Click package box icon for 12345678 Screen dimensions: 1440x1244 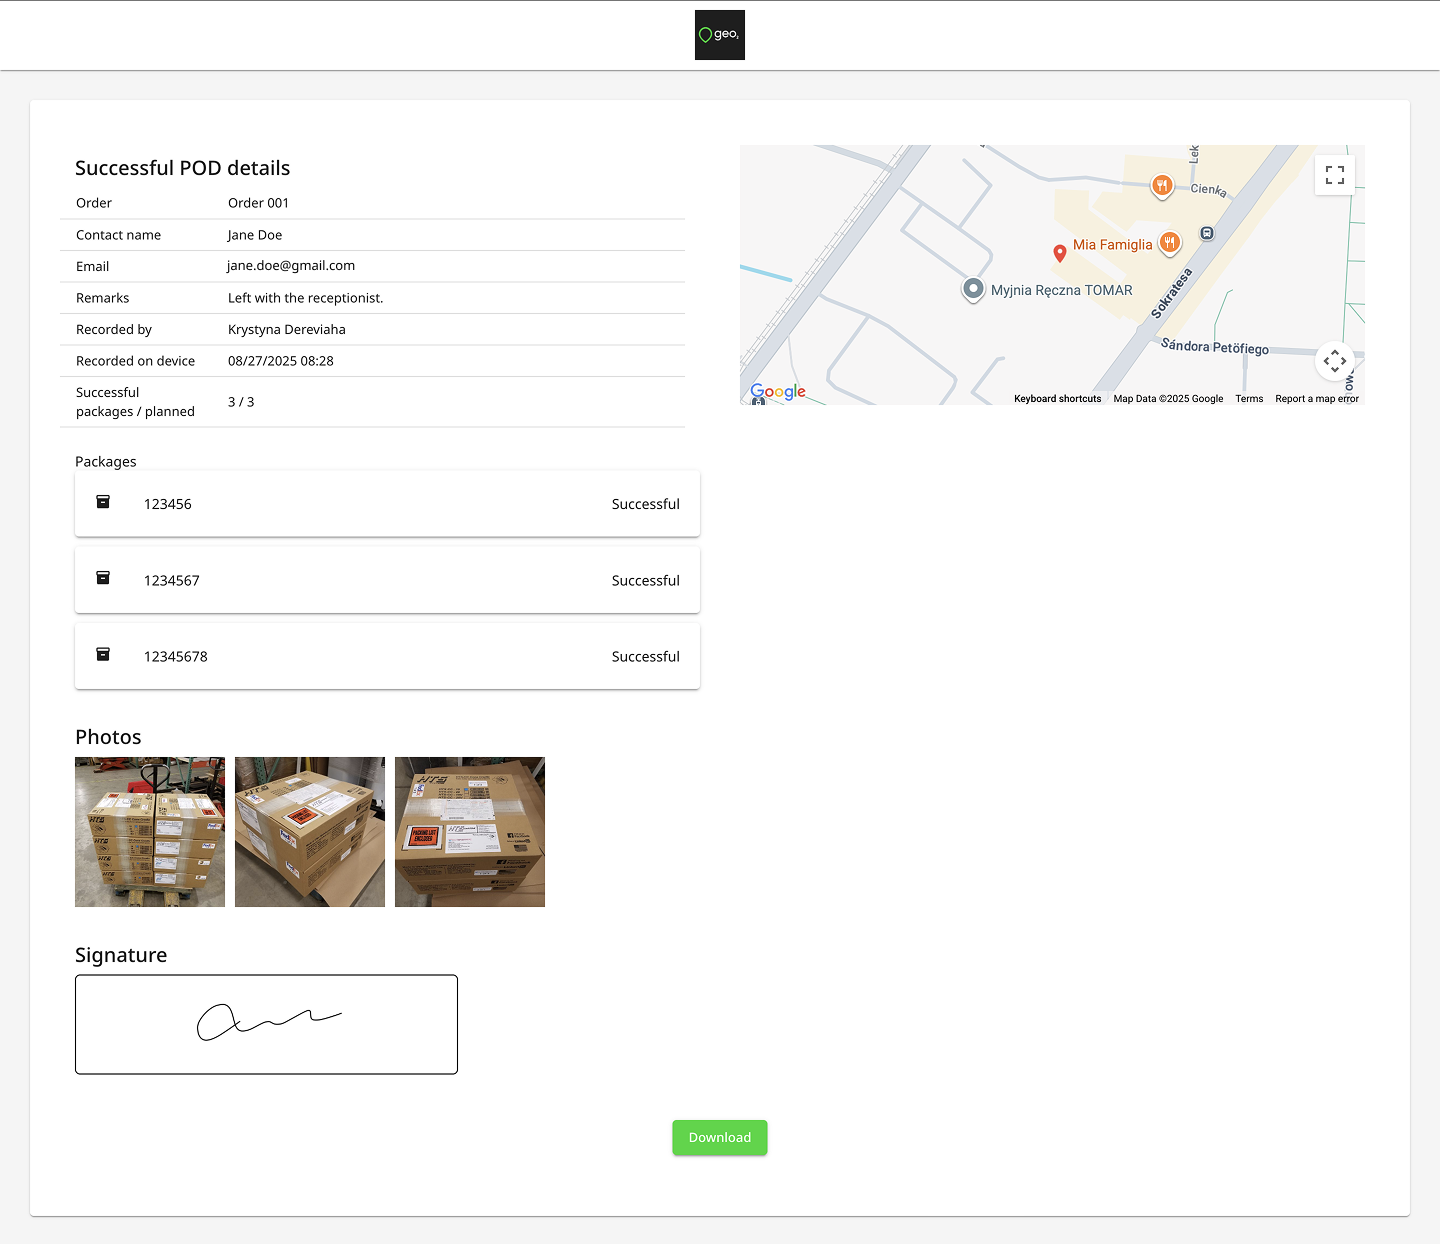coord(103,654)
